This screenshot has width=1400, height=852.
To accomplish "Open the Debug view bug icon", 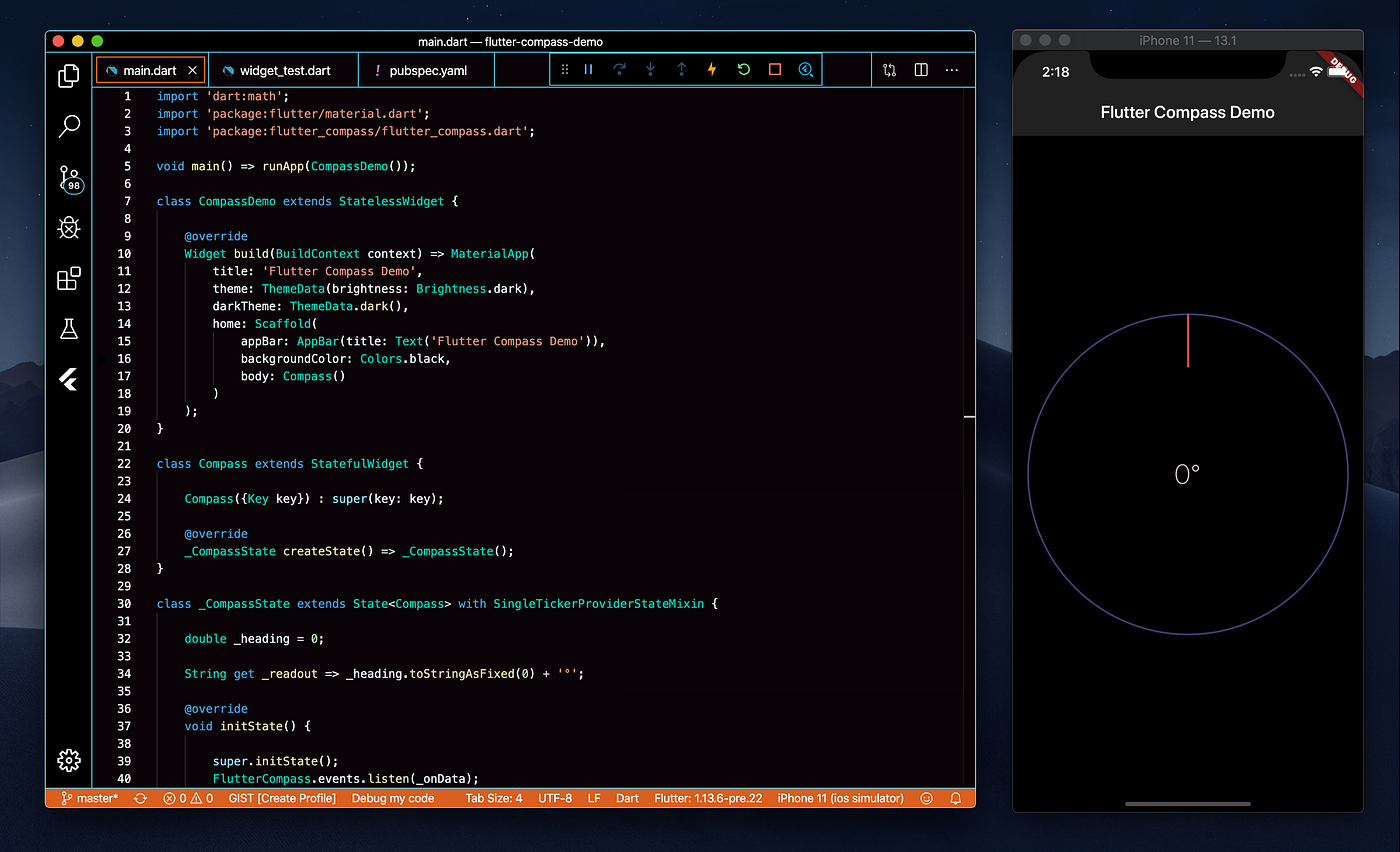I will pos(69,228).
